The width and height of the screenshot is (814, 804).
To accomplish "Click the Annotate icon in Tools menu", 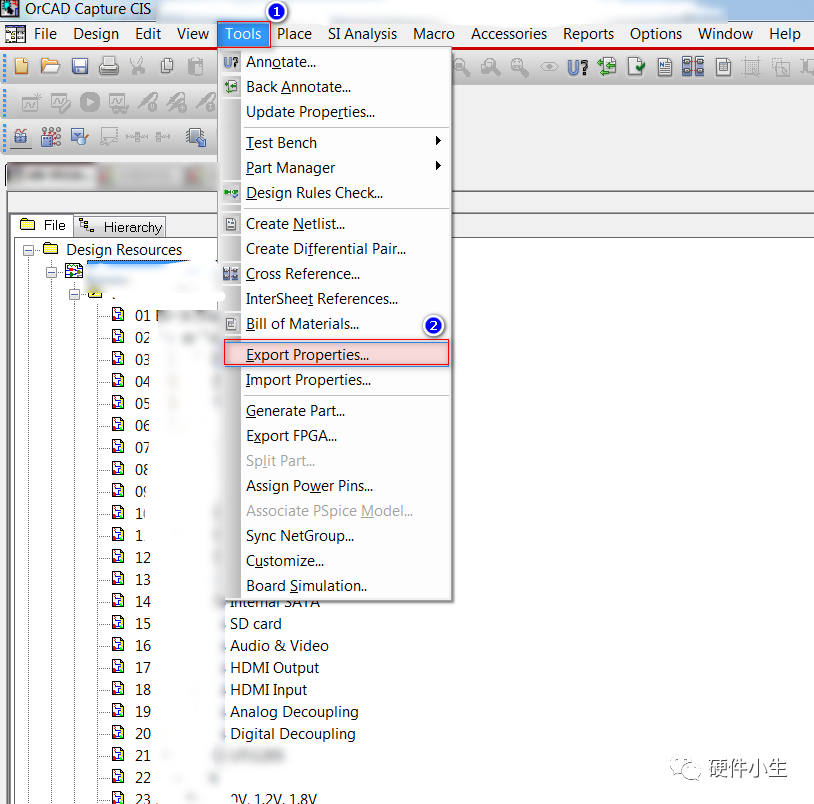I will tap(231, 62).
